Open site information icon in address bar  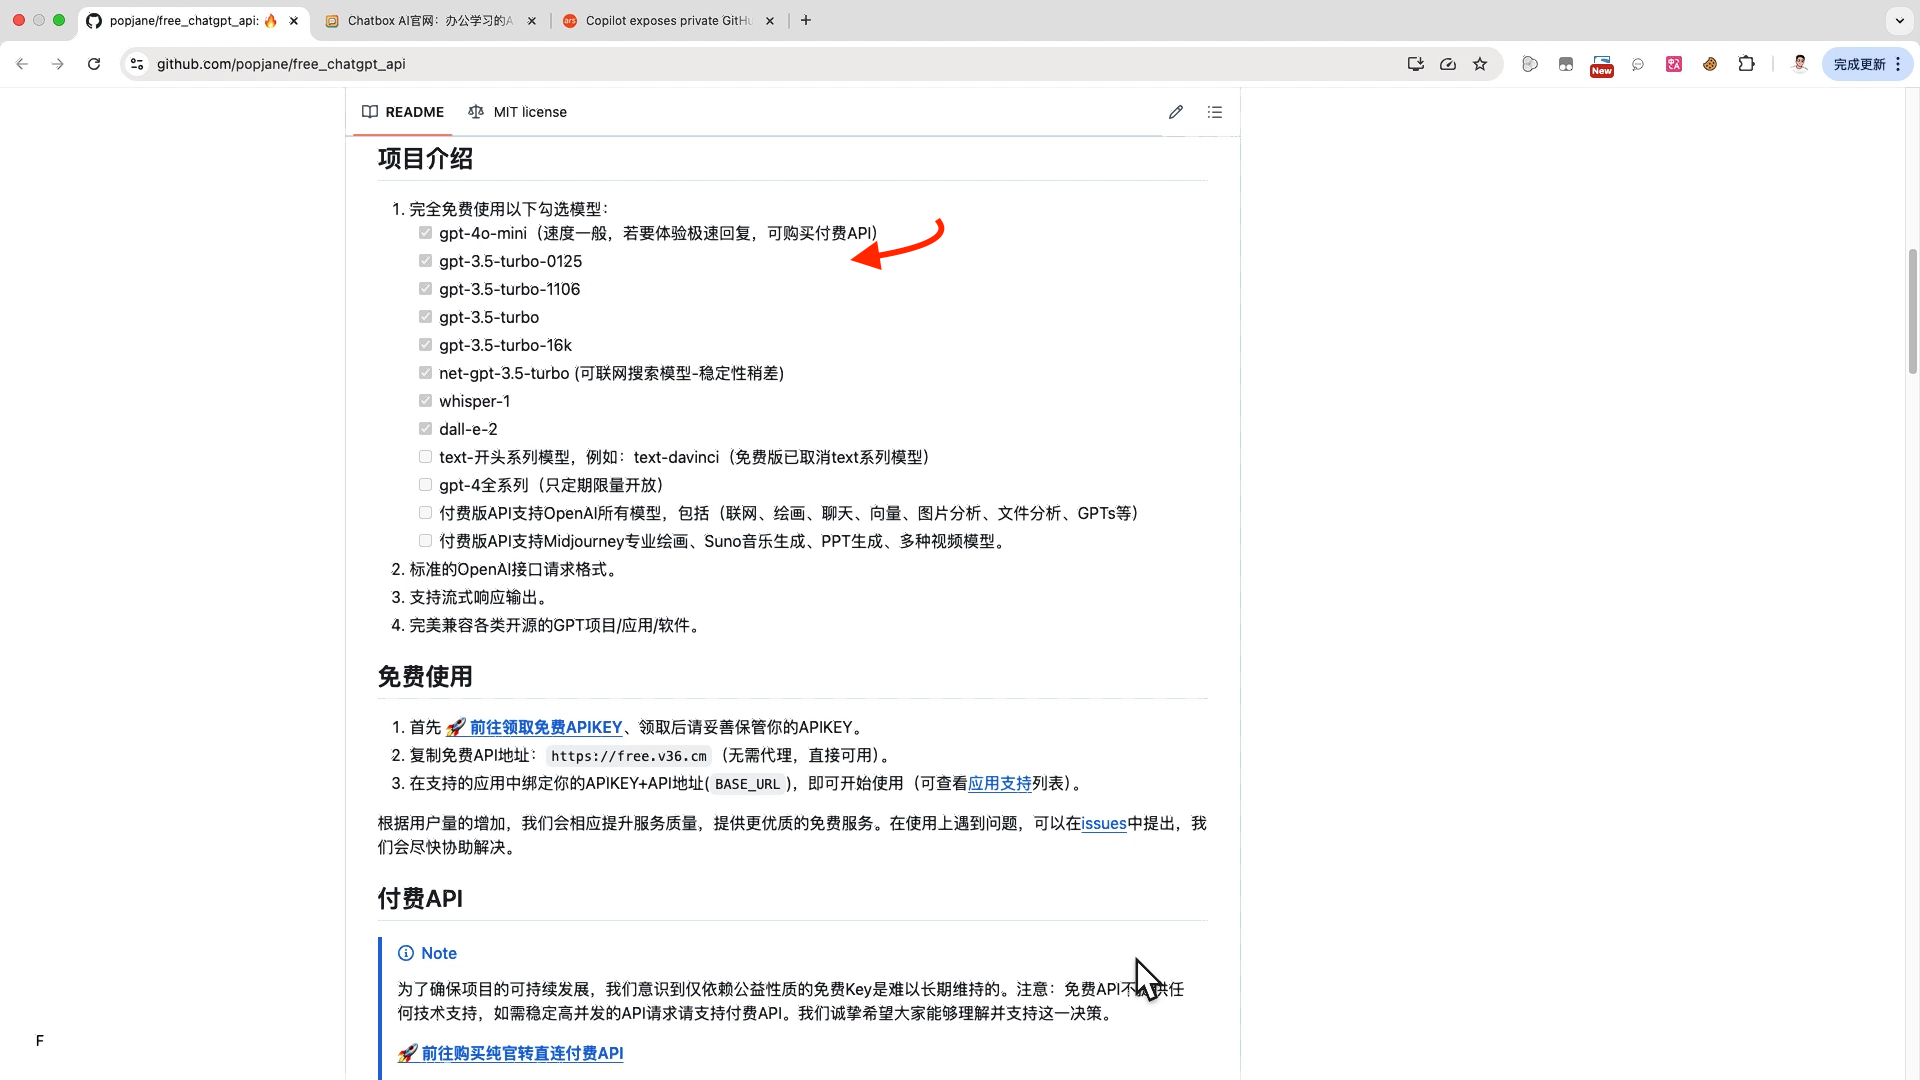pyautogui.click(x=137, y=64)
